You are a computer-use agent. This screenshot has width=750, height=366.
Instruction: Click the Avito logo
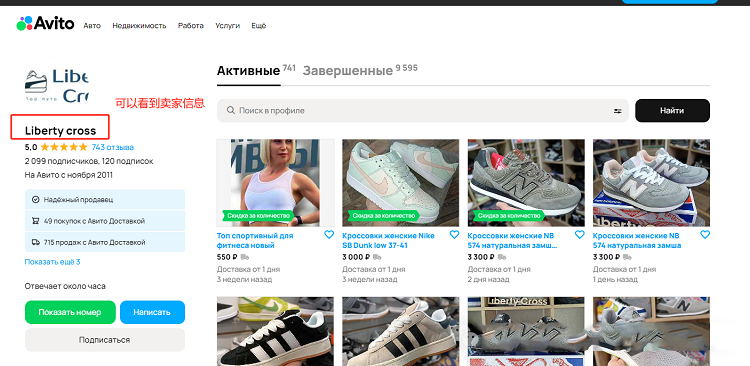click(x=45, y=23)
